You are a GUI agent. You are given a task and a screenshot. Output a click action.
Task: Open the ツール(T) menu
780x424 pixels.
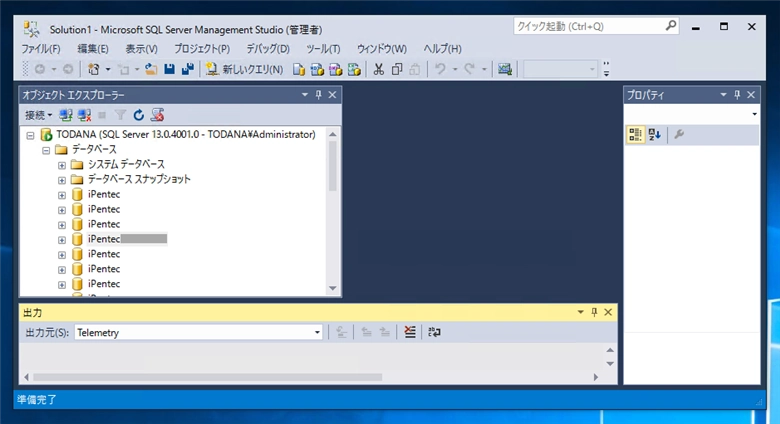pos(323,49)
